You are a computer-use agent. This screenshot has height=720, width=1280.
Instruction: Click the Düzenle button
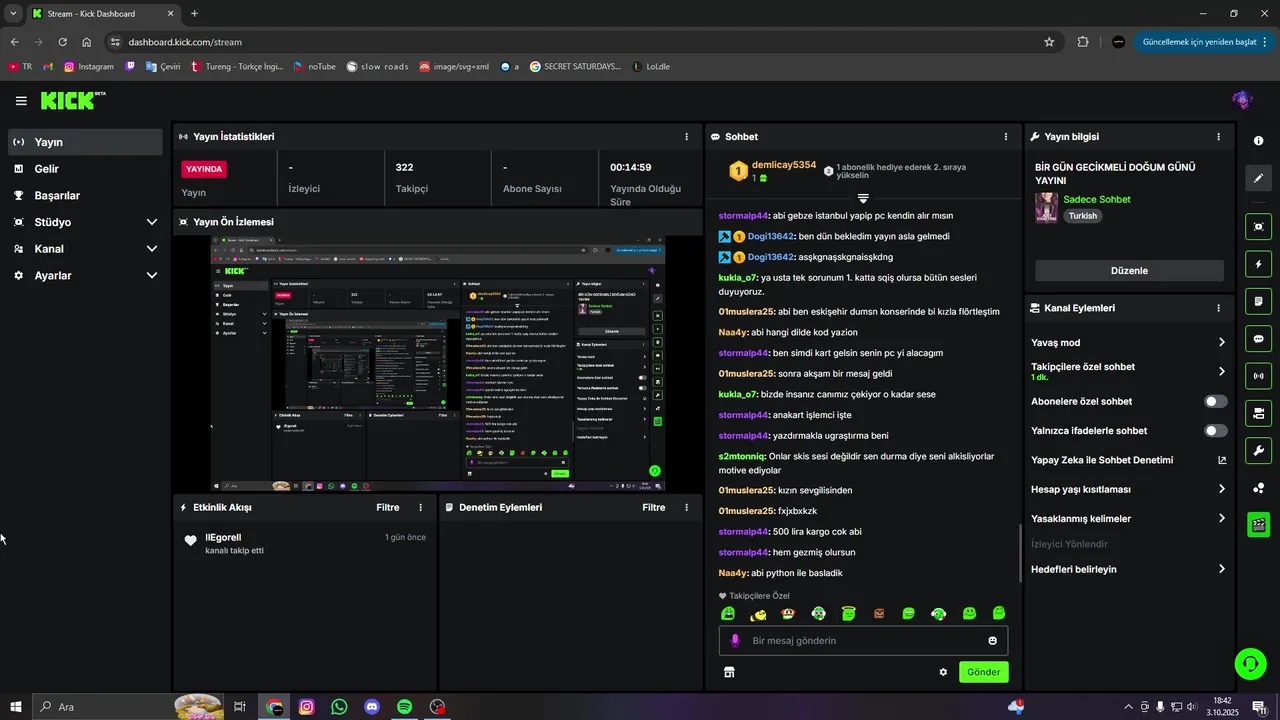coord(1129,271)
